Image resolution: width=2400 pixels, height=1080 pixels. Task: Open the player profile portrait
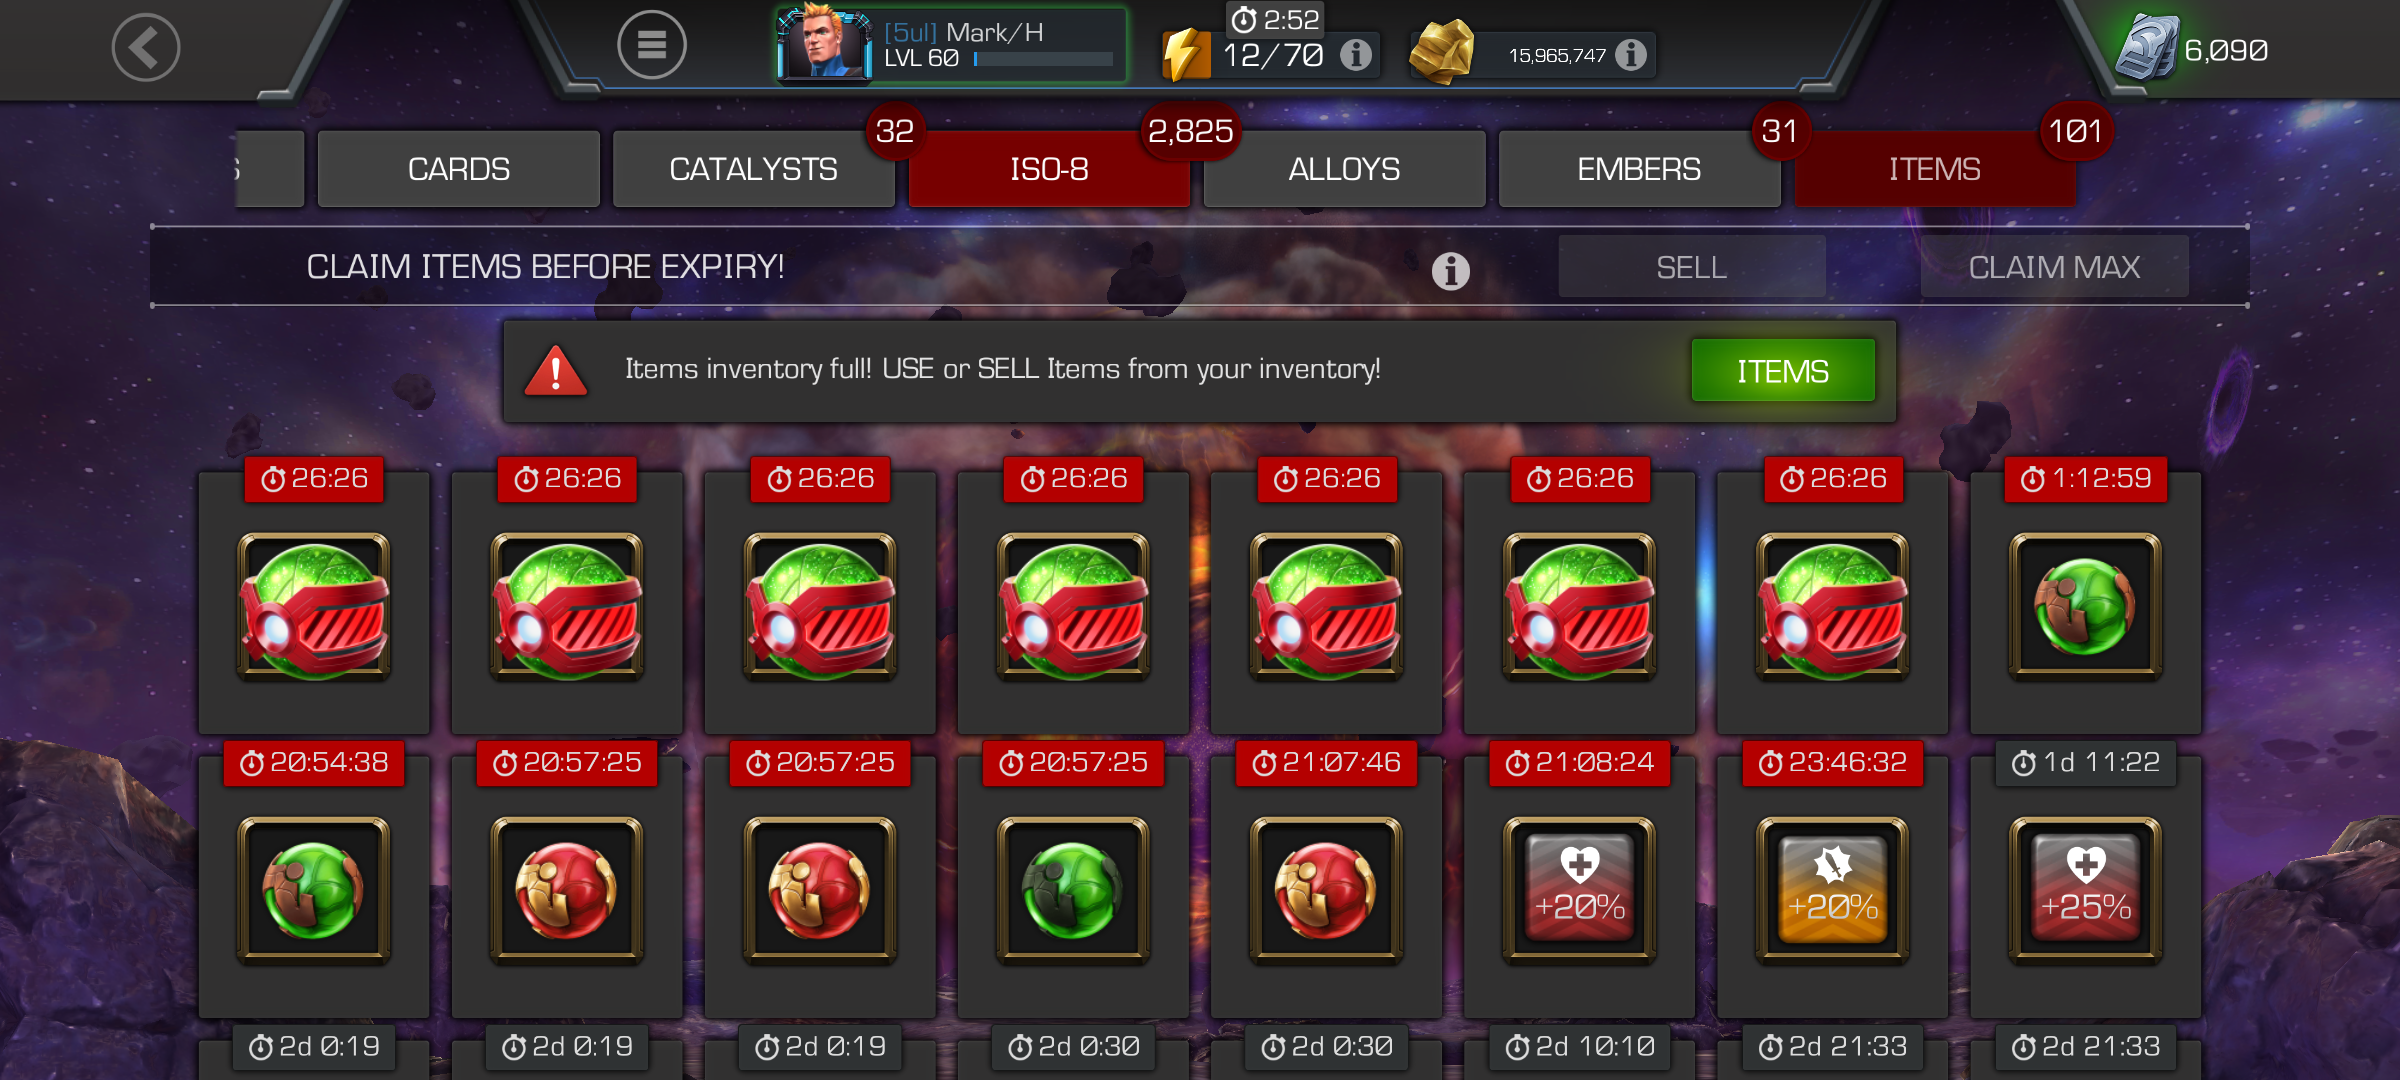coord(826,42)
